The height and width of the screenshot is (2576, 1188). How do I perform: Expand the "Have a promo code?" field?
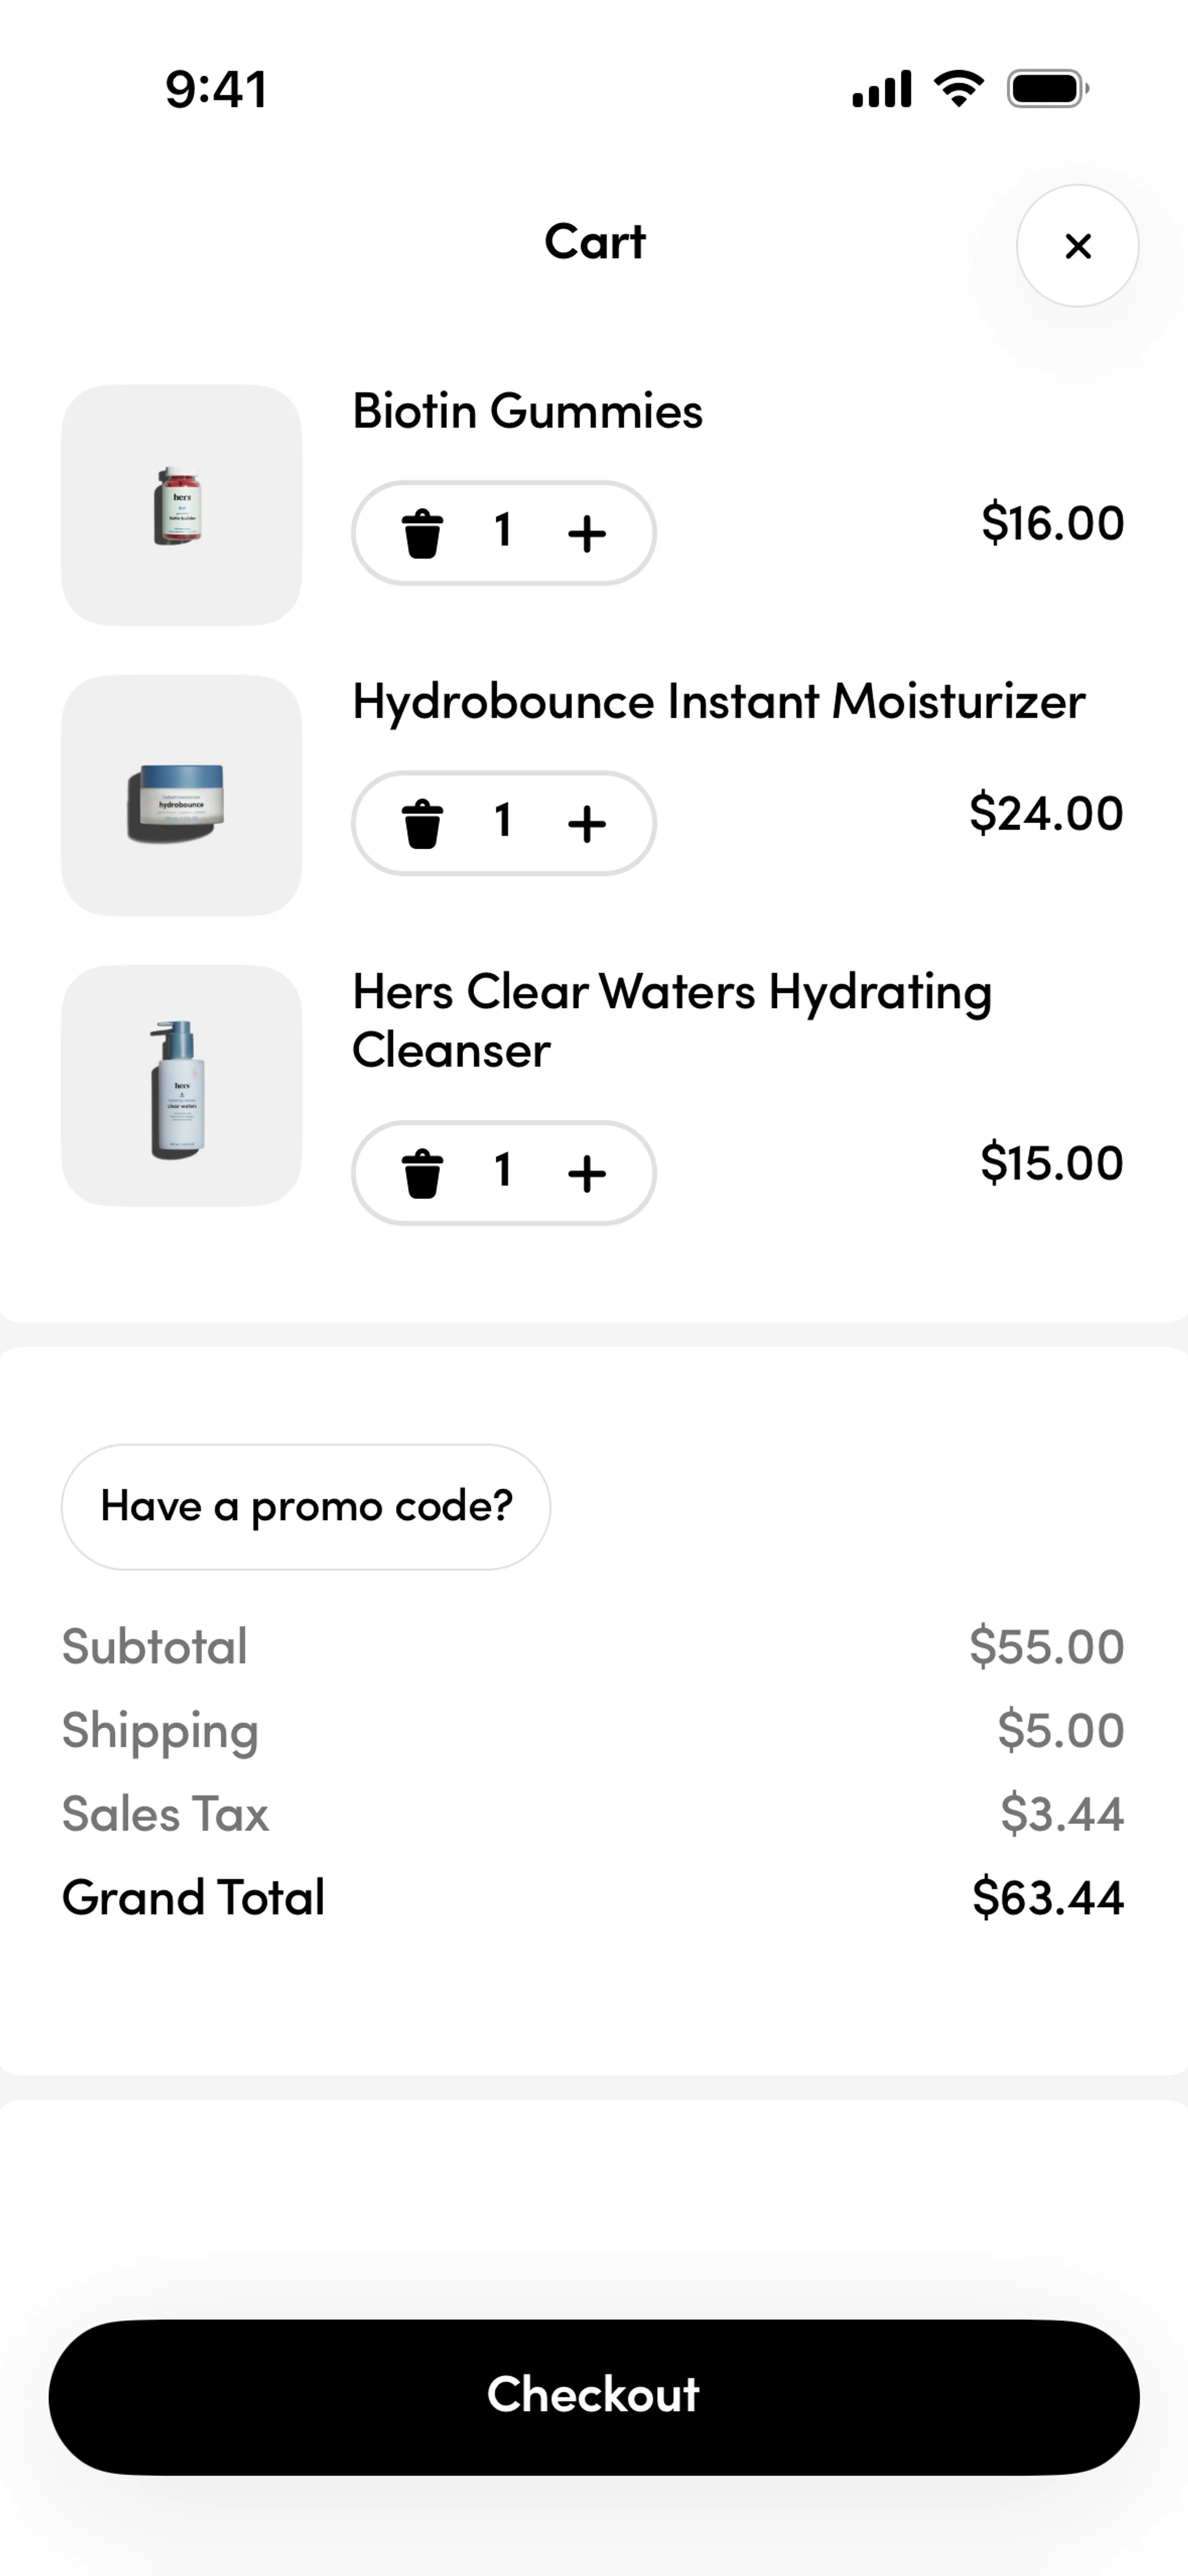(306, 1506)
